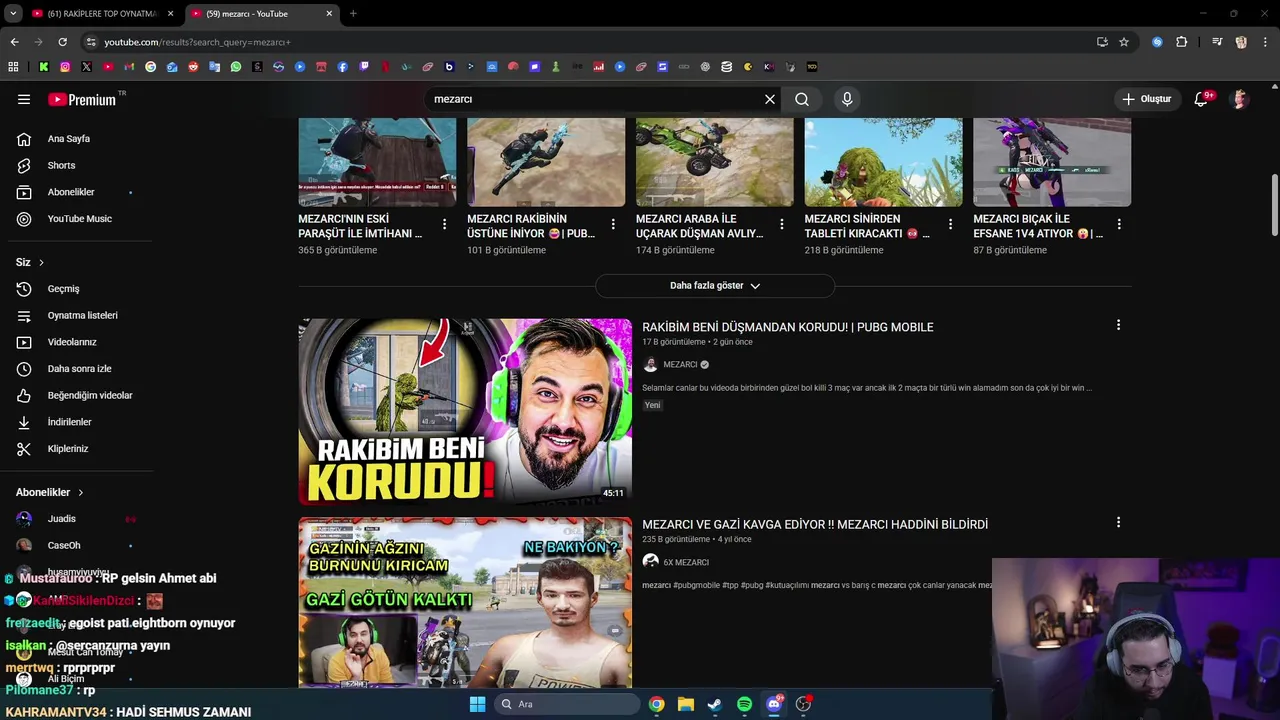Play RAKİBİM BENİ KORUDU thumbnail video

pos(465,412)
